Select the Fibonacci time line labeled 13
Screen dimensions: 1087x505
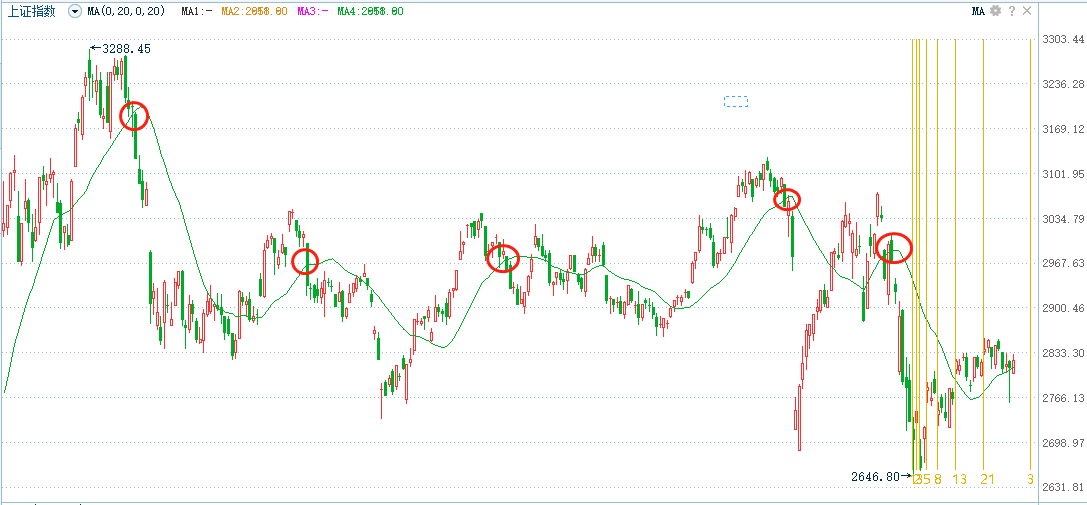click(x=955, y=257)
